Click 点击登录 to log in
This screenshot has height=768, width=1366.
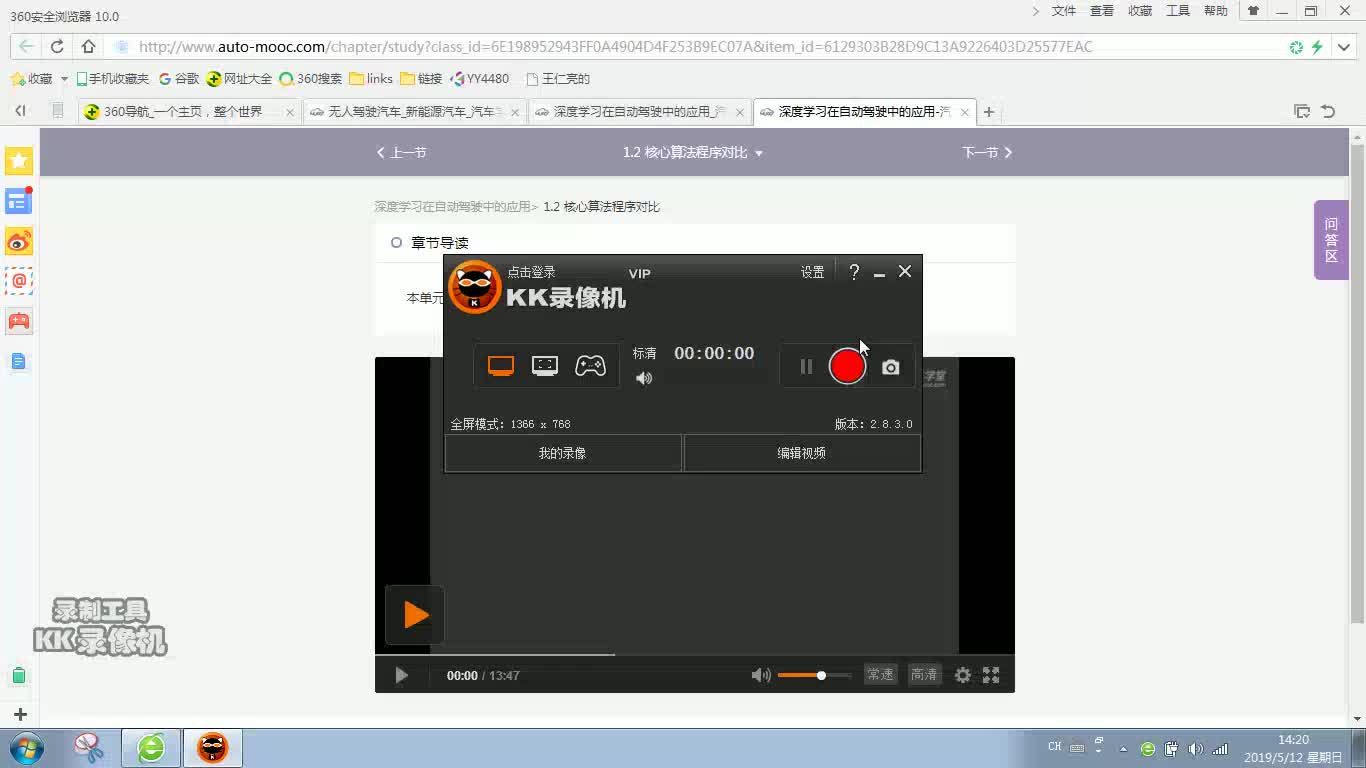point(531,272)
